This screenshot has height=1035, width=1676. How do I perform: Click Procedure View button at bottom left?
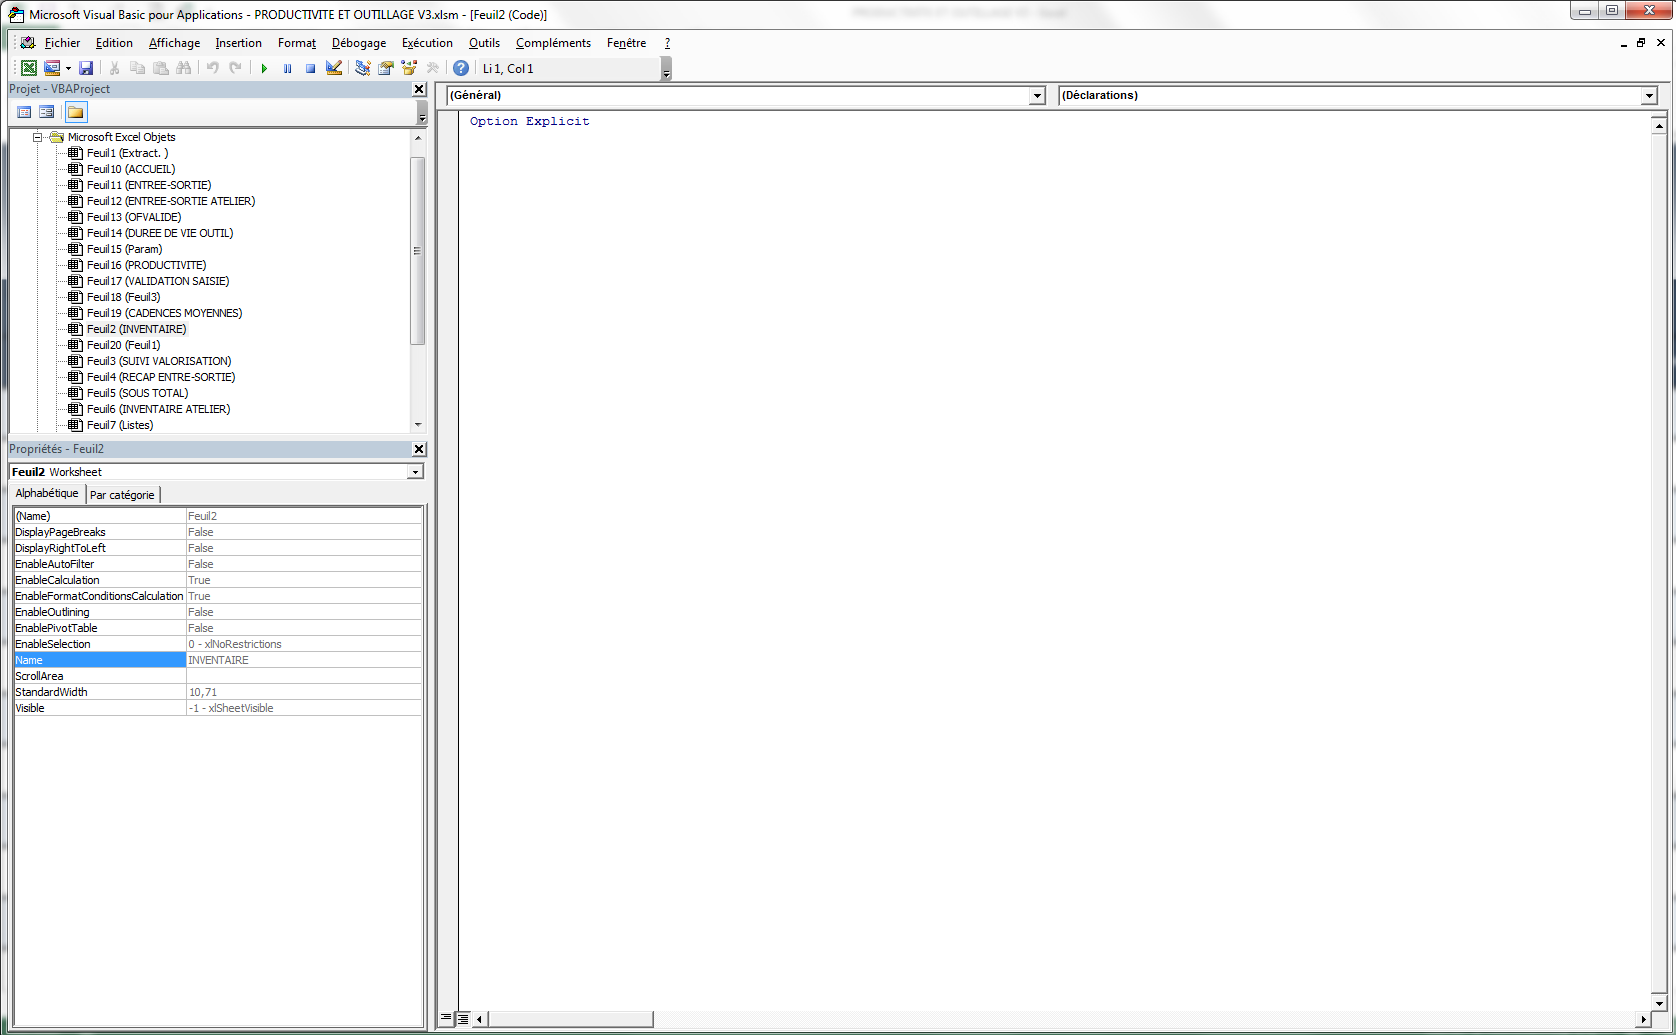click(x=446, y=1018)
